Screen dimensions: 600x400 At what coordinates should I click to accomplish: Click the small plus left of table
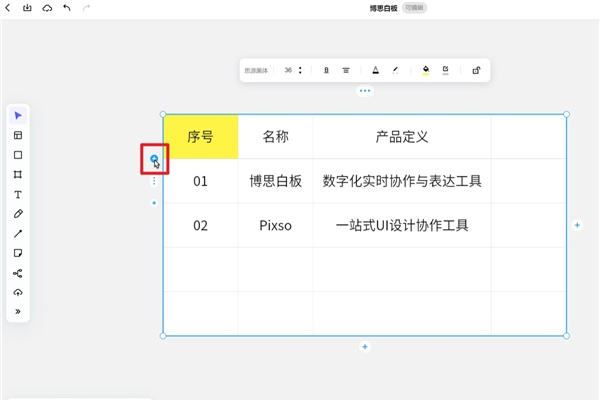(154, 203)
